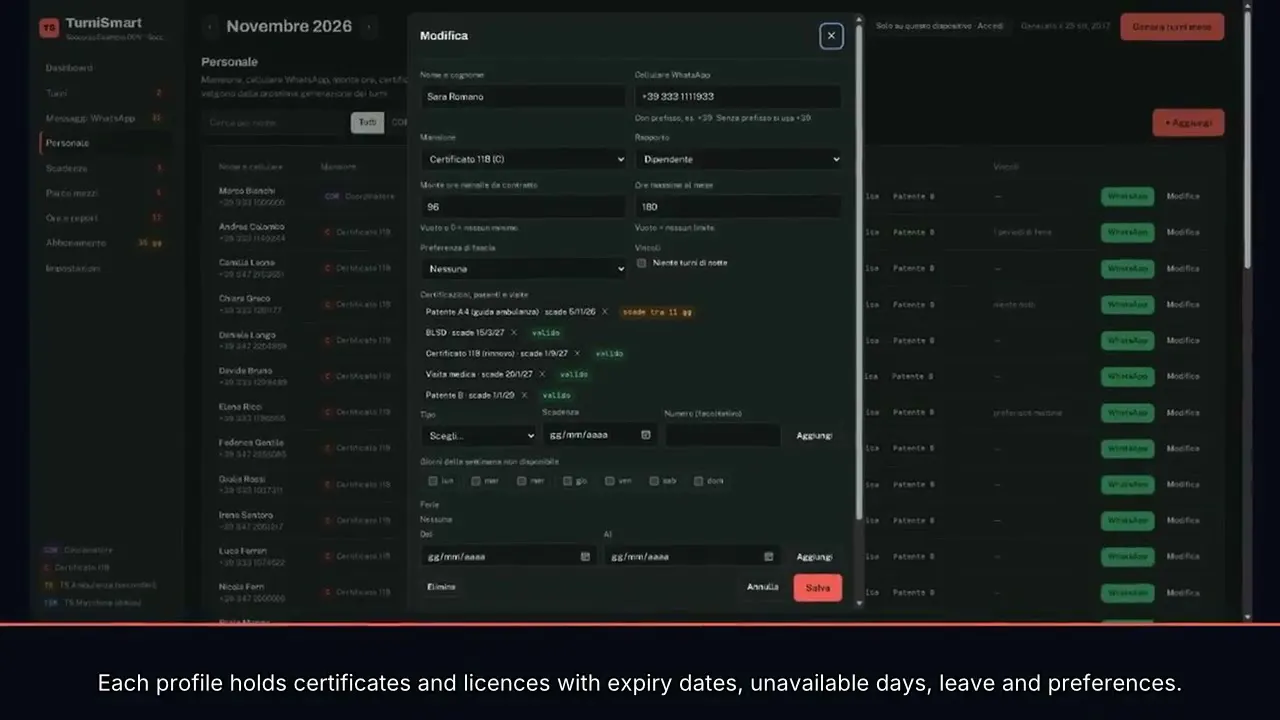This screenshot has width=1280, height=720.
Task: Click the Cellulare WhatsApp number field
Action: tap(738, 97)
